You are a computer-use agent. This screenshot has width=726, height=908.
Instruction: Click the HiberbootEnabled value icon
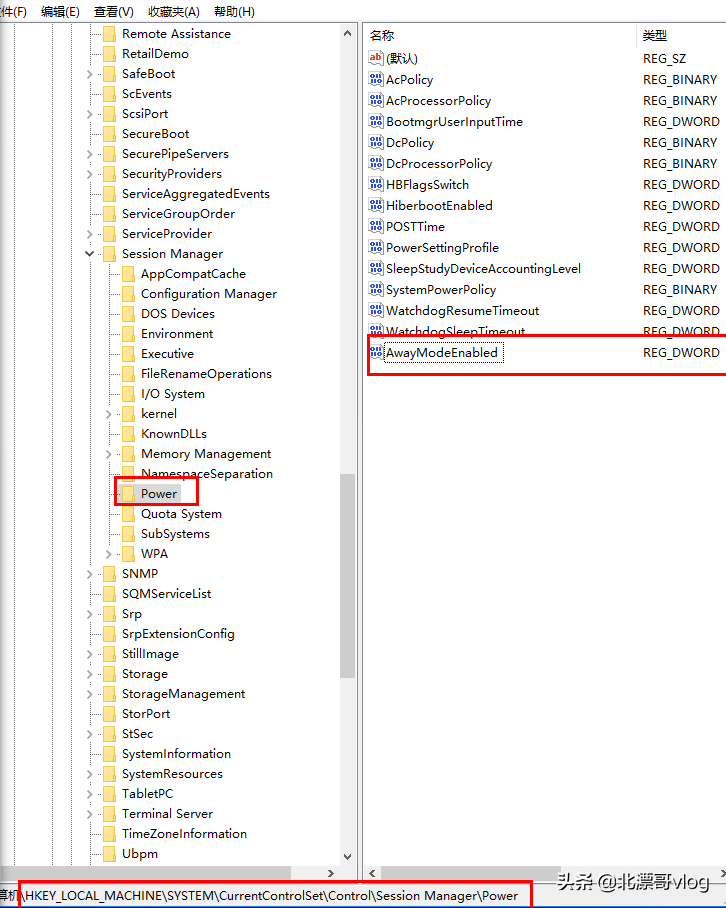(x=376, y=206)
